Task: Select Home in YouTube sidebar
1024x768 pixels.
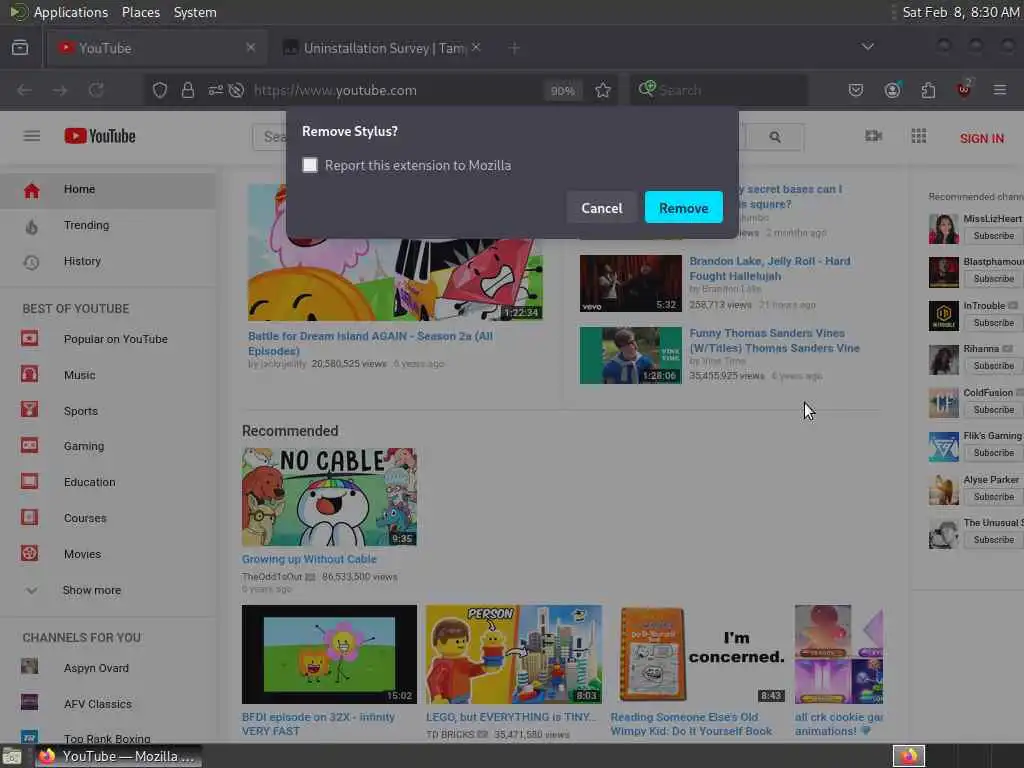Action: coord(108,189)
